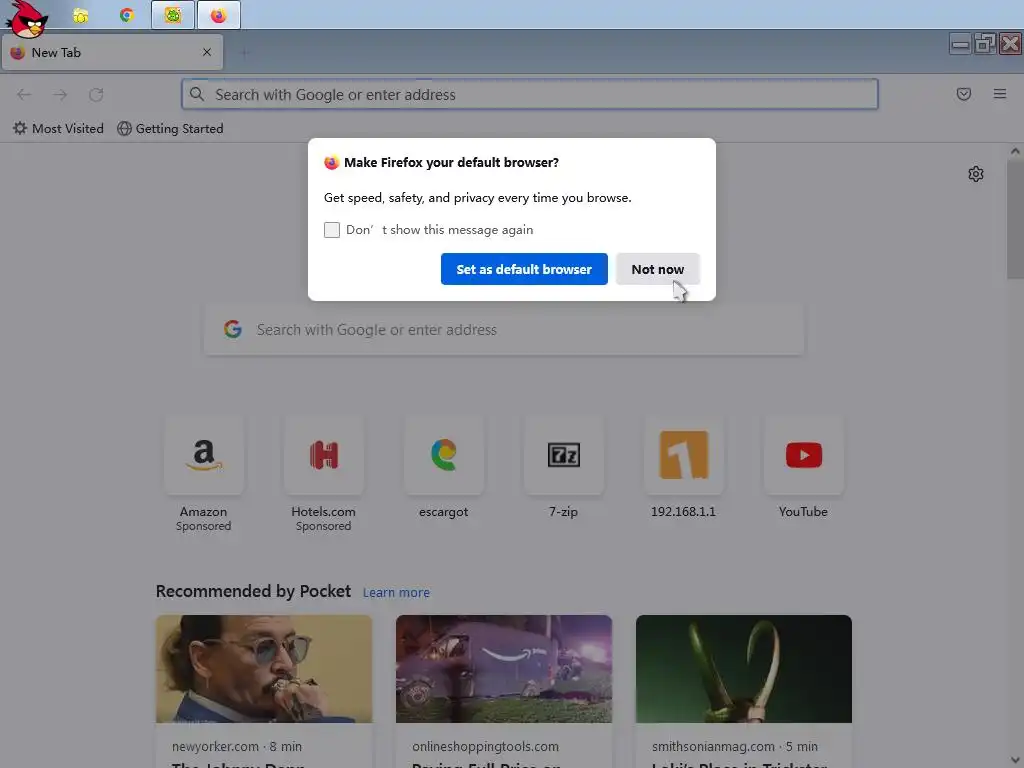Open the yellow folder taskbar icon
Screen dimensions: 1024x768
80,15
